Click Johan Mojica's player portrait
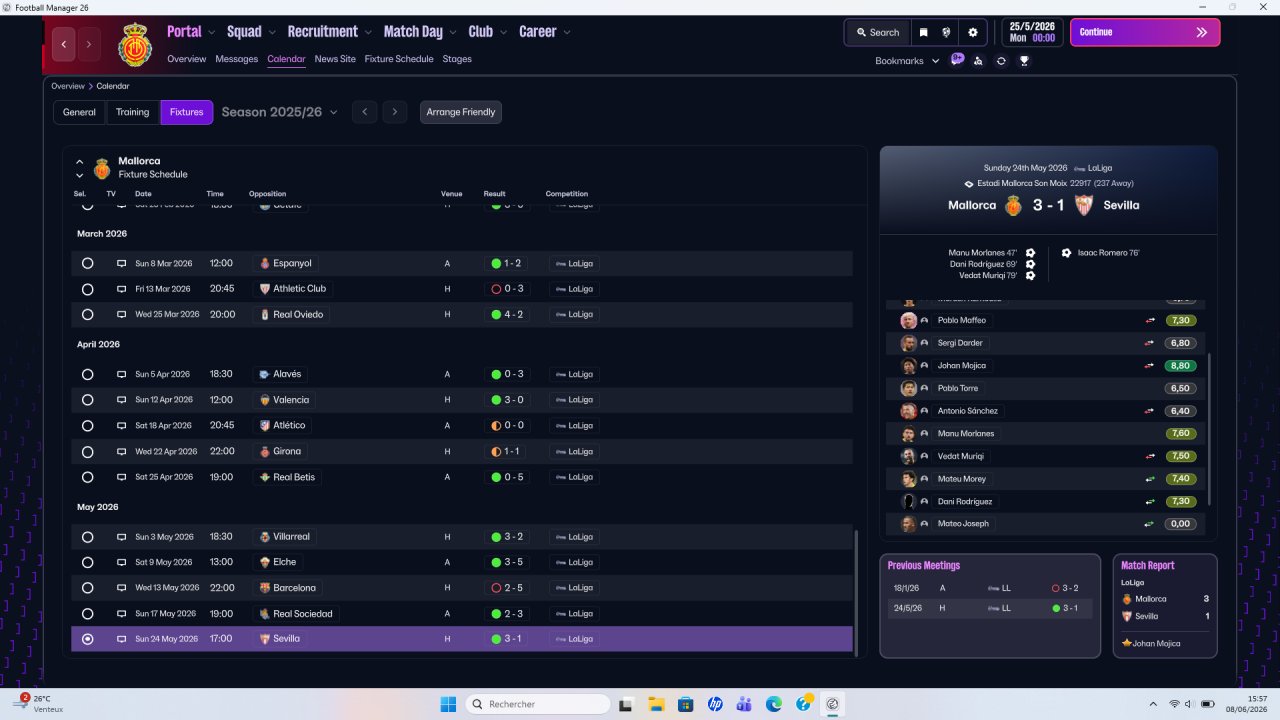Viewport: 1280px width, 720px height. pos(908,366)
